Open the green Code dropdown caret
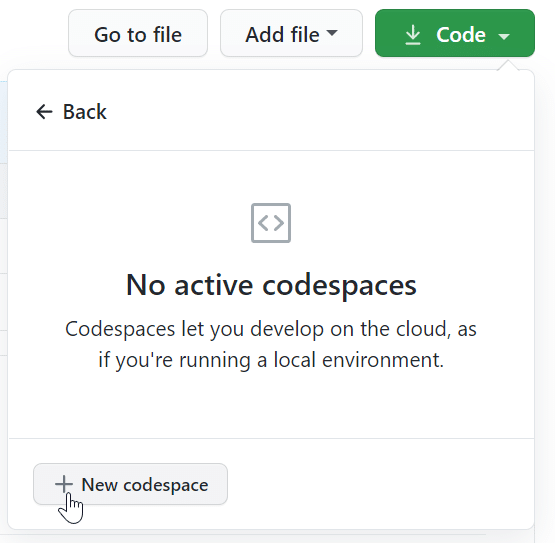The image size is (555, 543). point(503,36)
